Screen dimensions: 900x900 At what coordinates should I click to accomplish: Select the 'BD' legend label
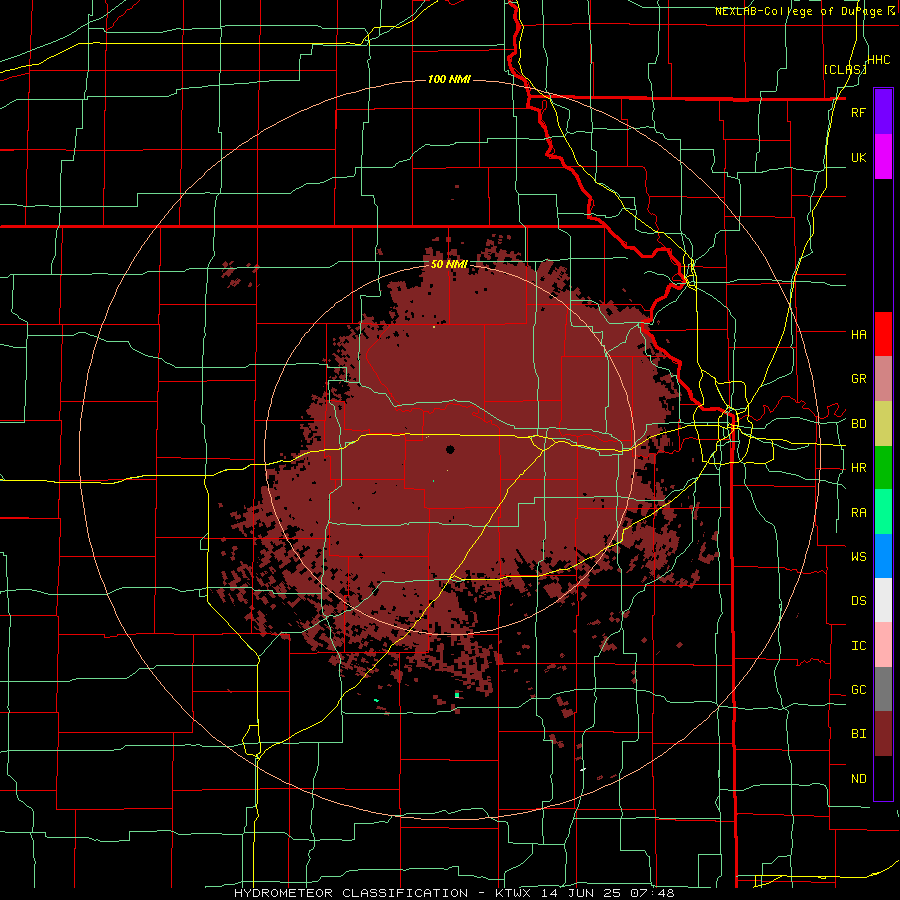(858, 424)
